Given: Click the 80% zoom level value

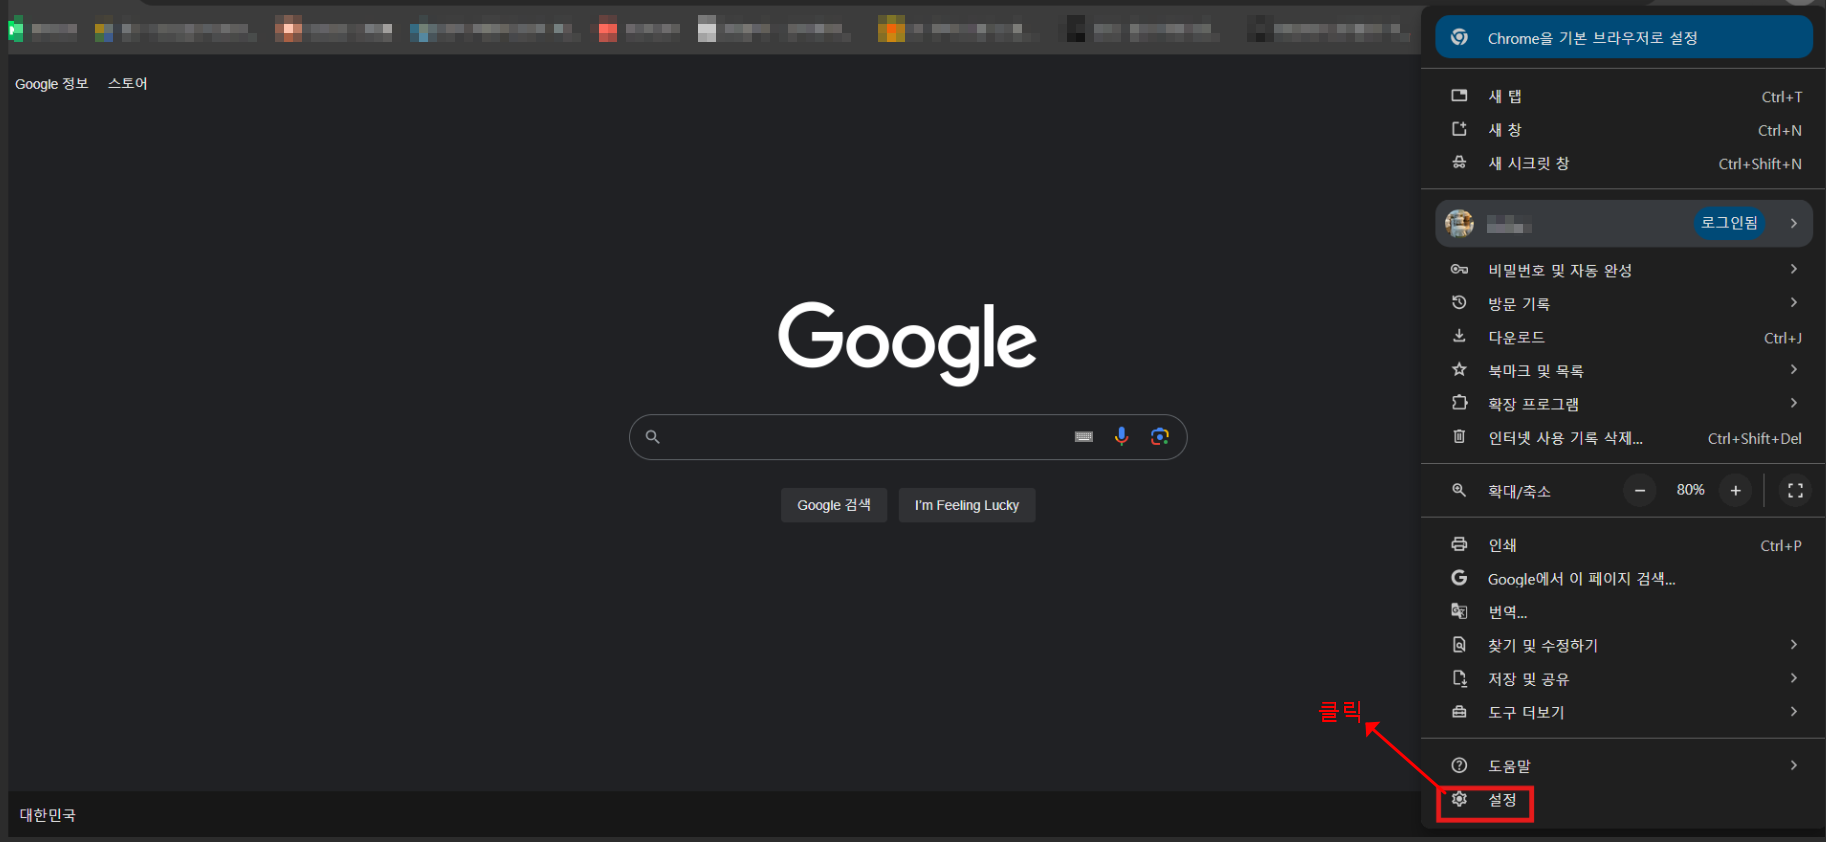Looking at the screenshot, I should tap(1690, 490).
